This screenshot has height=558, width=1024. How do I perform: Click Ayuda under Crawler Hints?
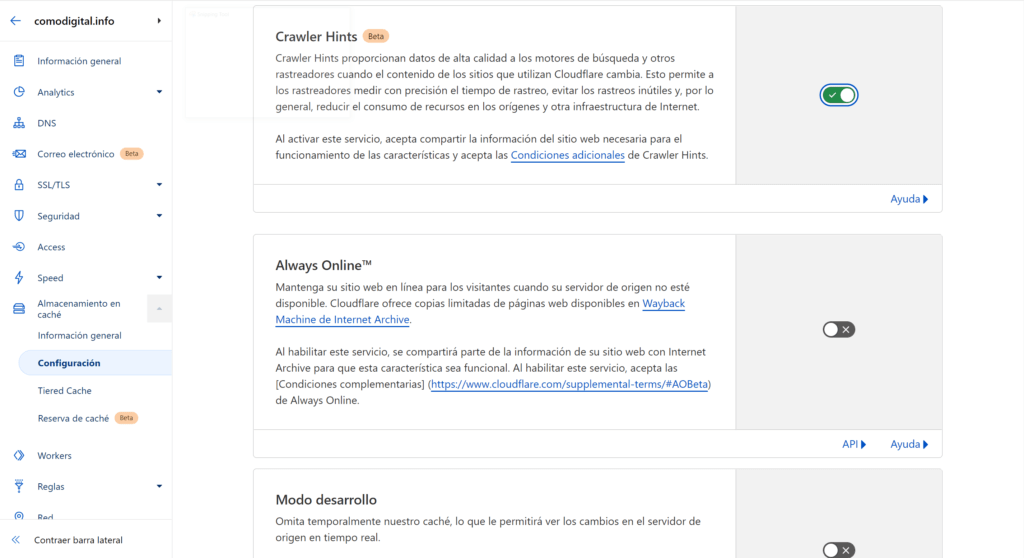pos(909,199)
